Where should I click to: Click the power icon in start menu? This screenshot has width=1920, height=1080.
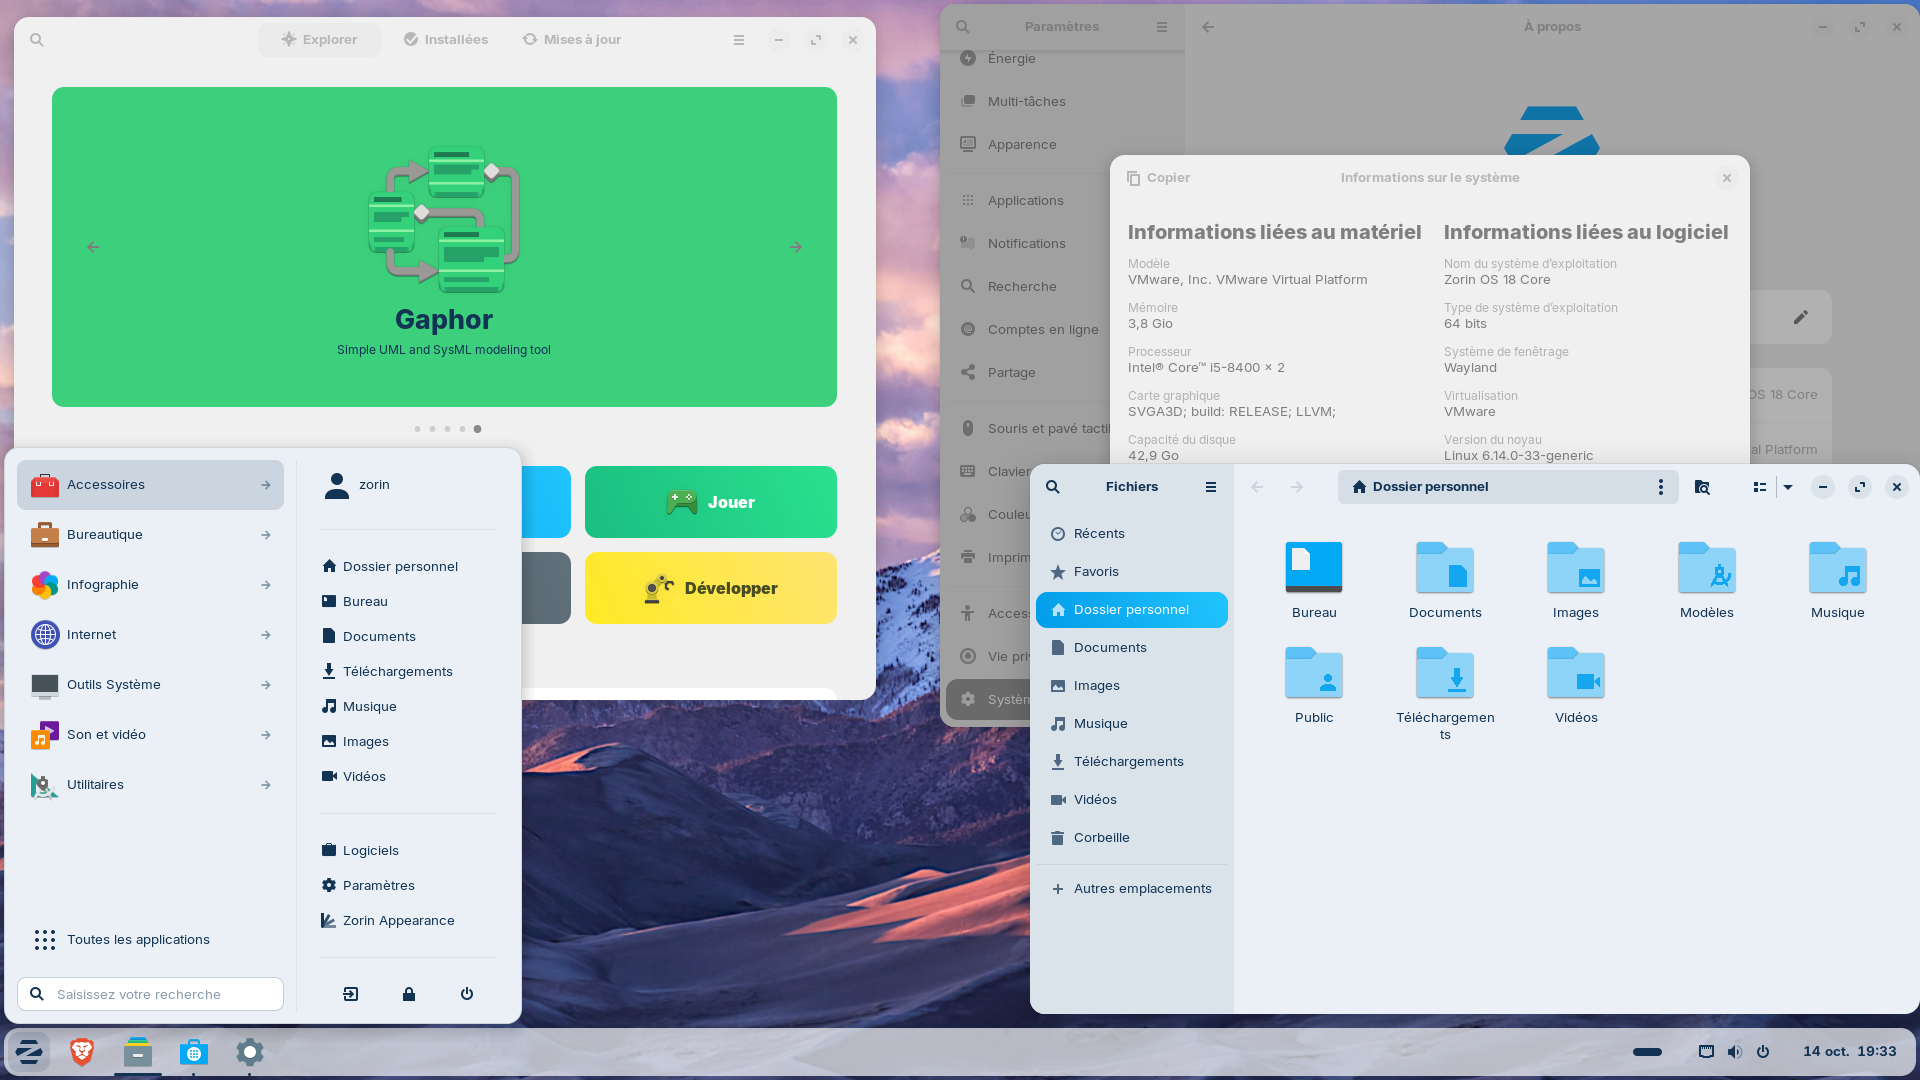tap(467, 994)
